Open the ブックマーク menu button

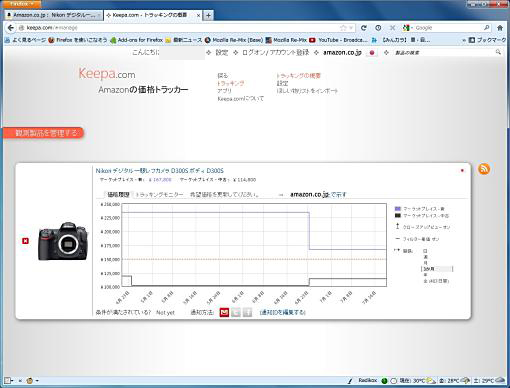(487, 40)
